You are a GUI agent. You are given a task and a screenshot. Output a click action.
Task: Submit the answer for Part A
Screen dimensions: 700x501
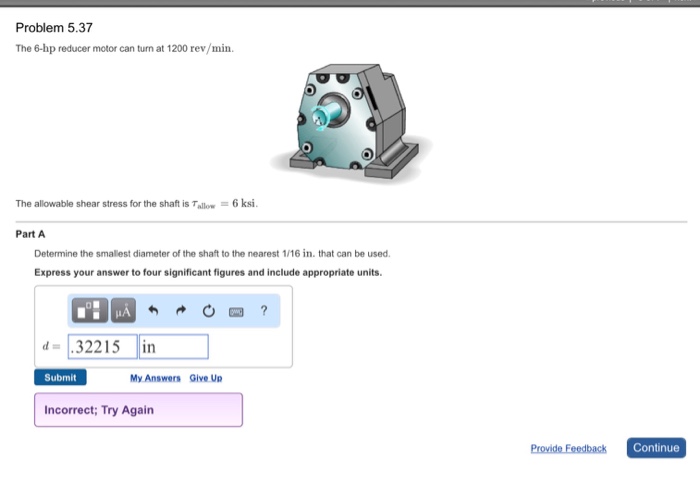click(60, 377)
